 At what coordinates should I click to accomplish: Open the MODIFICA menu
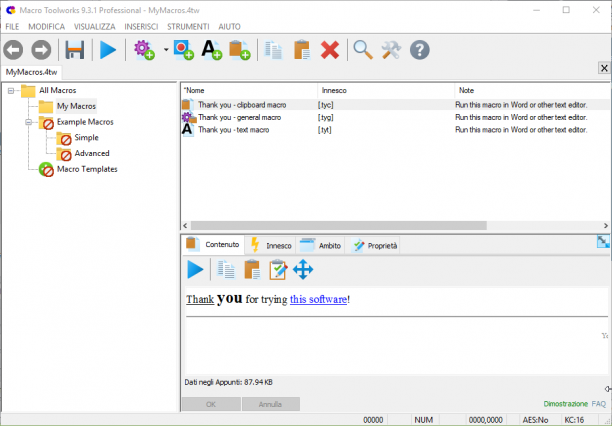point(46,27)
